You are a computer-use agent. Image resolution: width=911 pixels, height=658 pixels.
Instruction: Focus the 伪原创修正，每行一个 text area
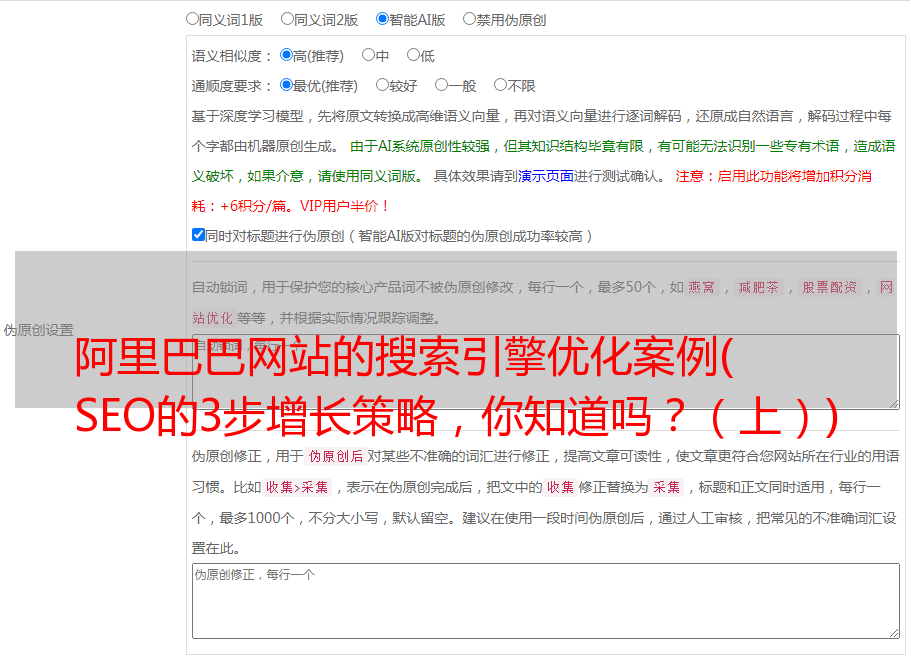point(546,601)
